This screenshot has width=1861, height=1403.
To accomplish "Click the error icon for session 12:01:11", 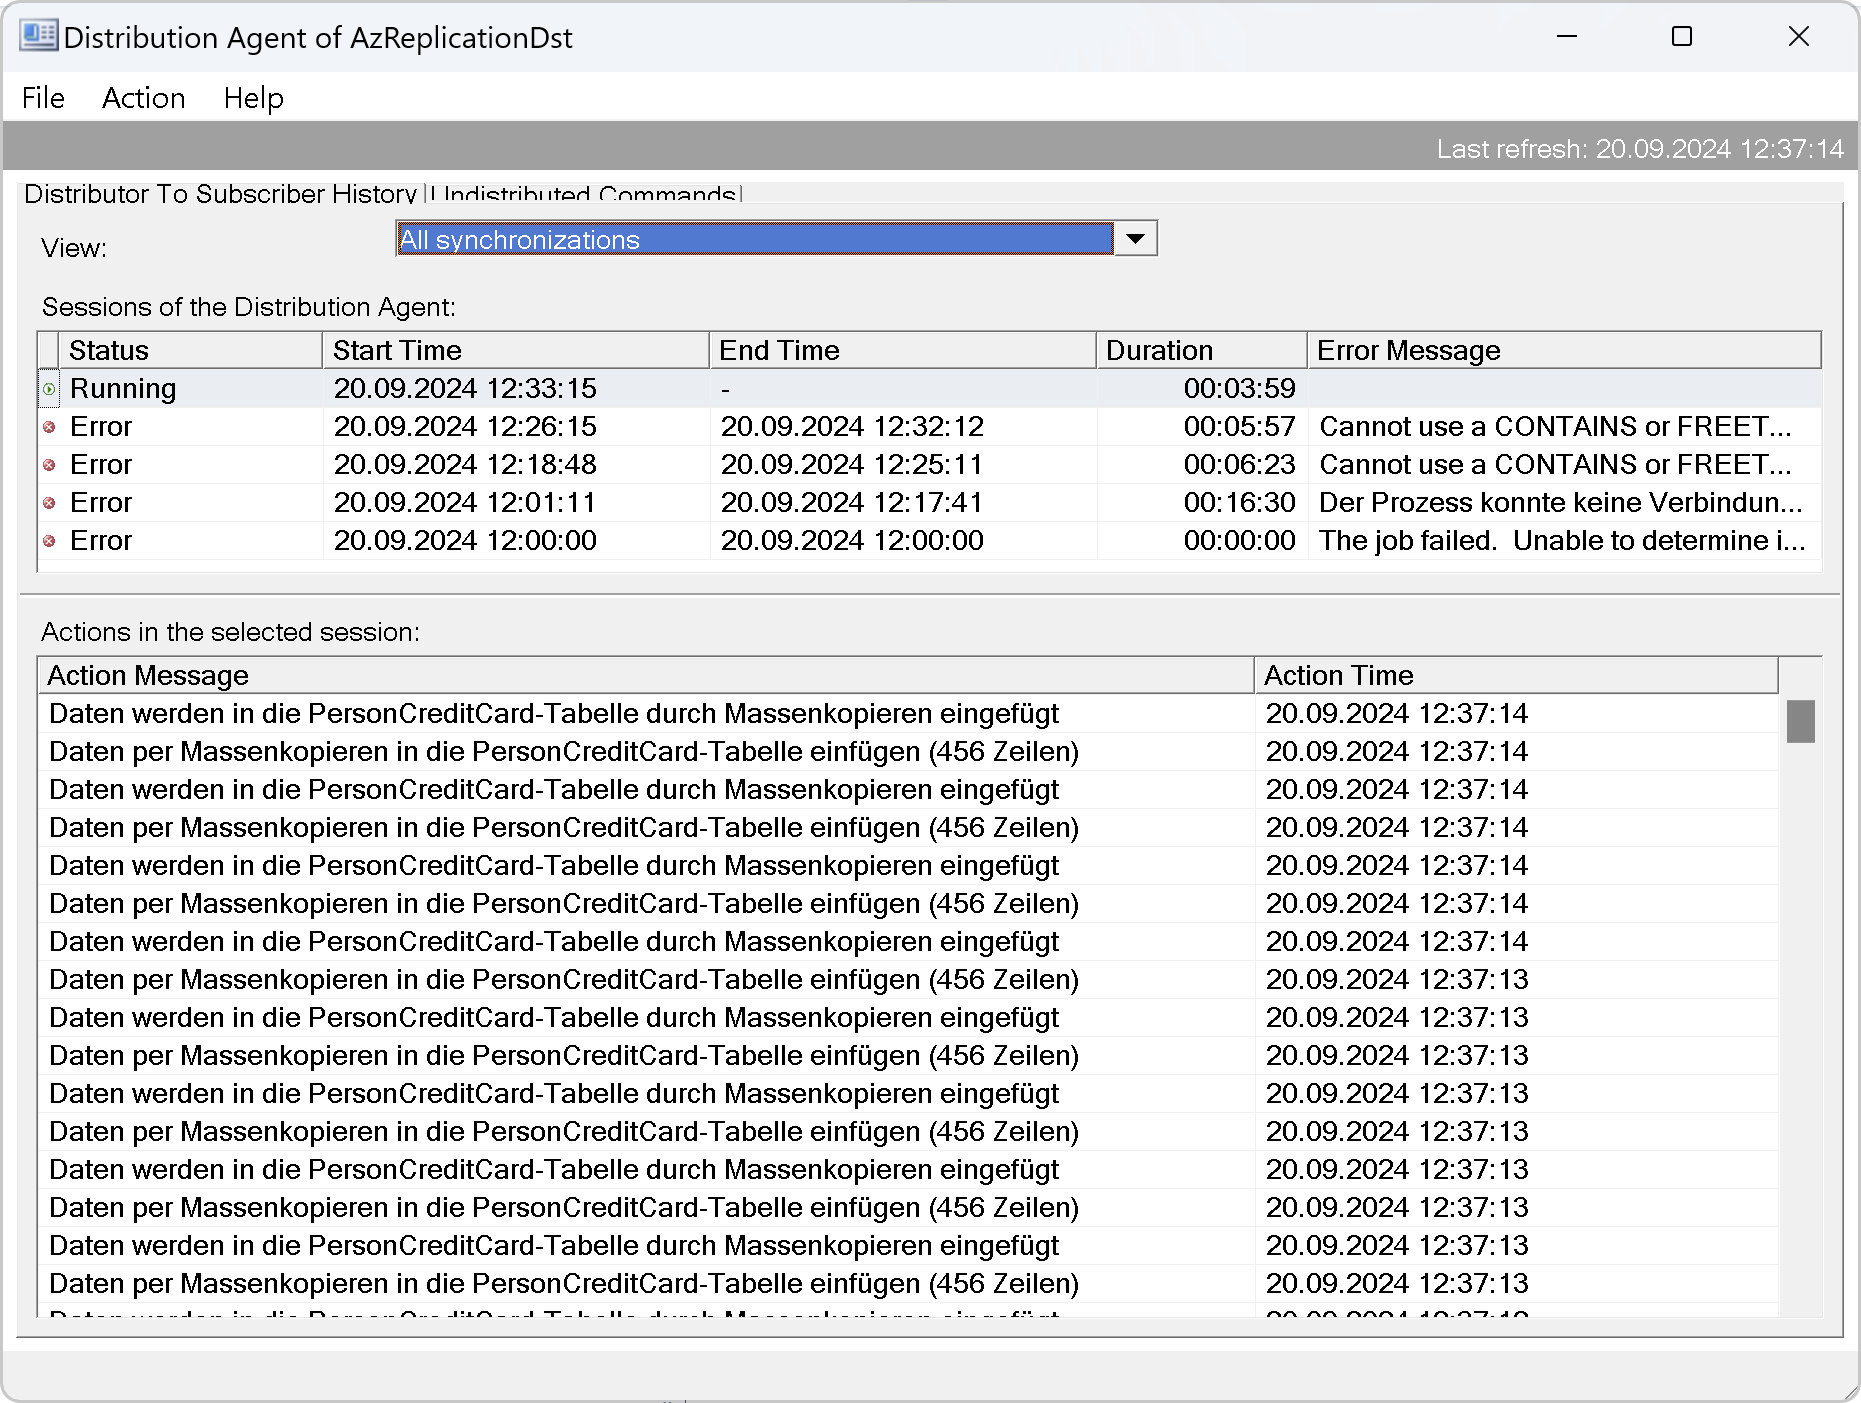I will (49, 503).
